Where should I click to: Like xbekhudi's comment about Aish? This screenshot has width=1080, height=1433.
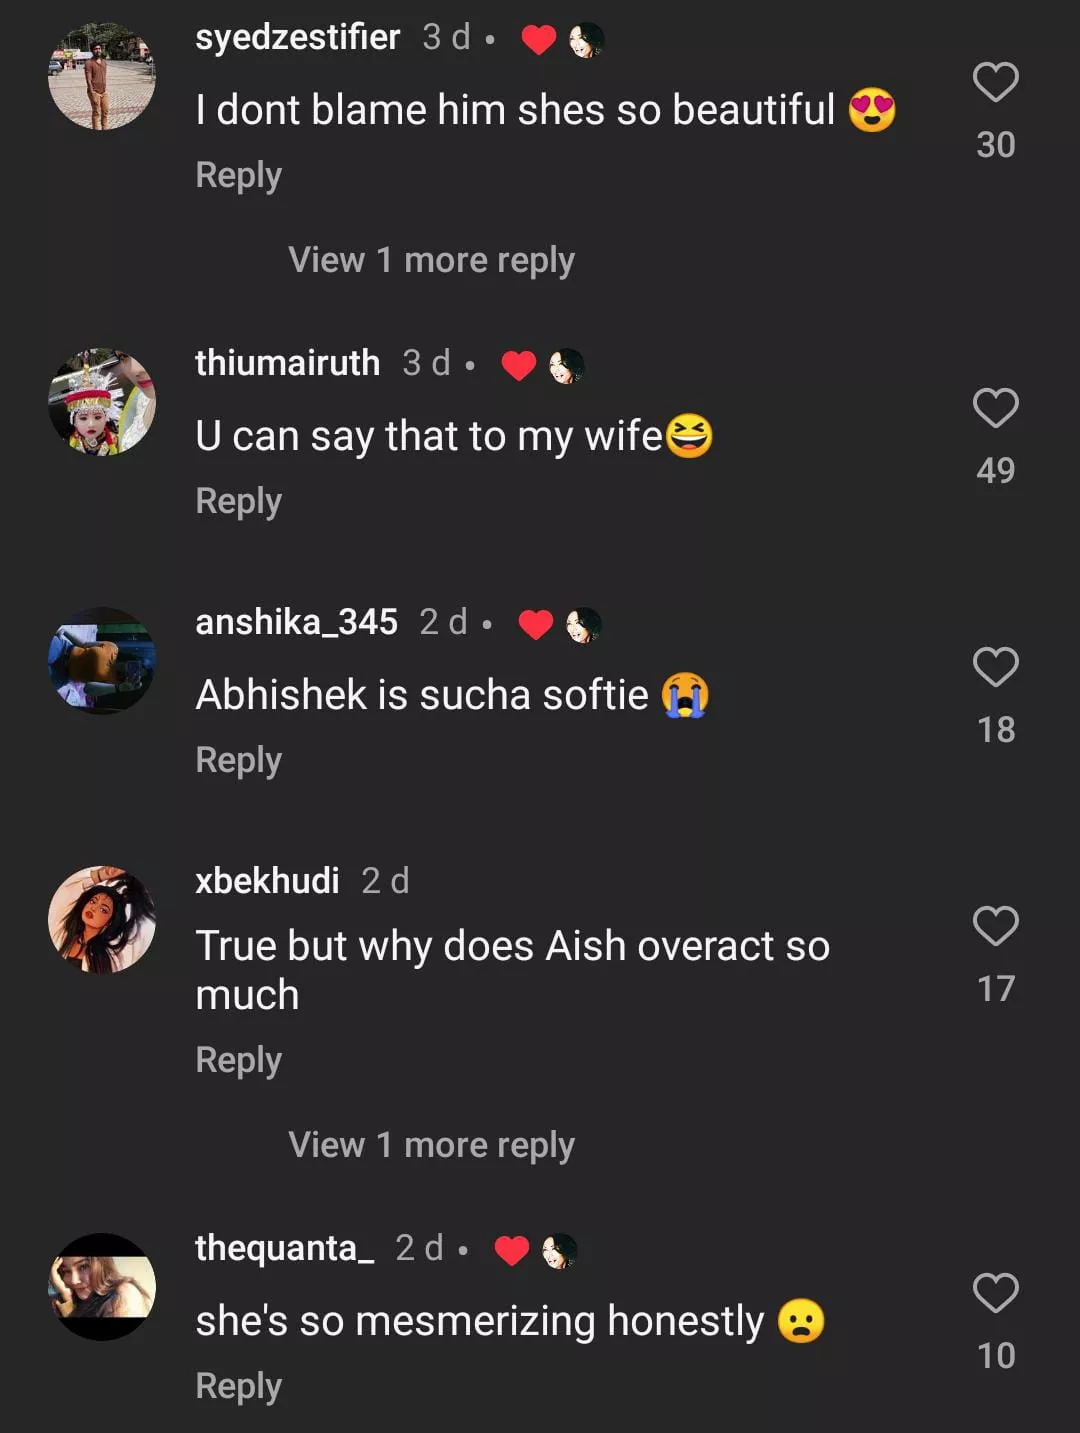coord(995,926)
